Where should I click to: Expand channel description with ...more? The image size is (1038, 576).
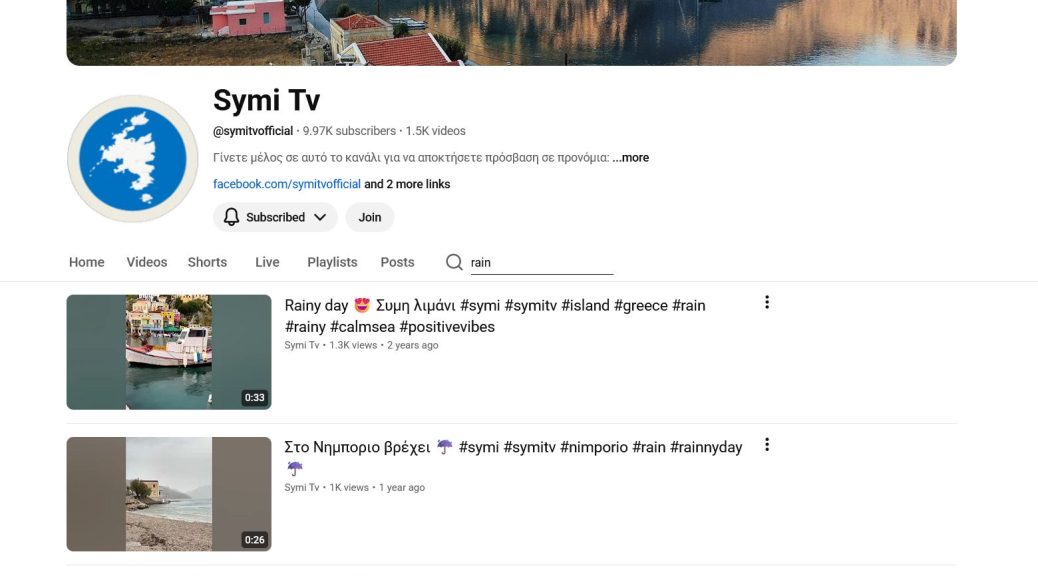coord(631,158)
